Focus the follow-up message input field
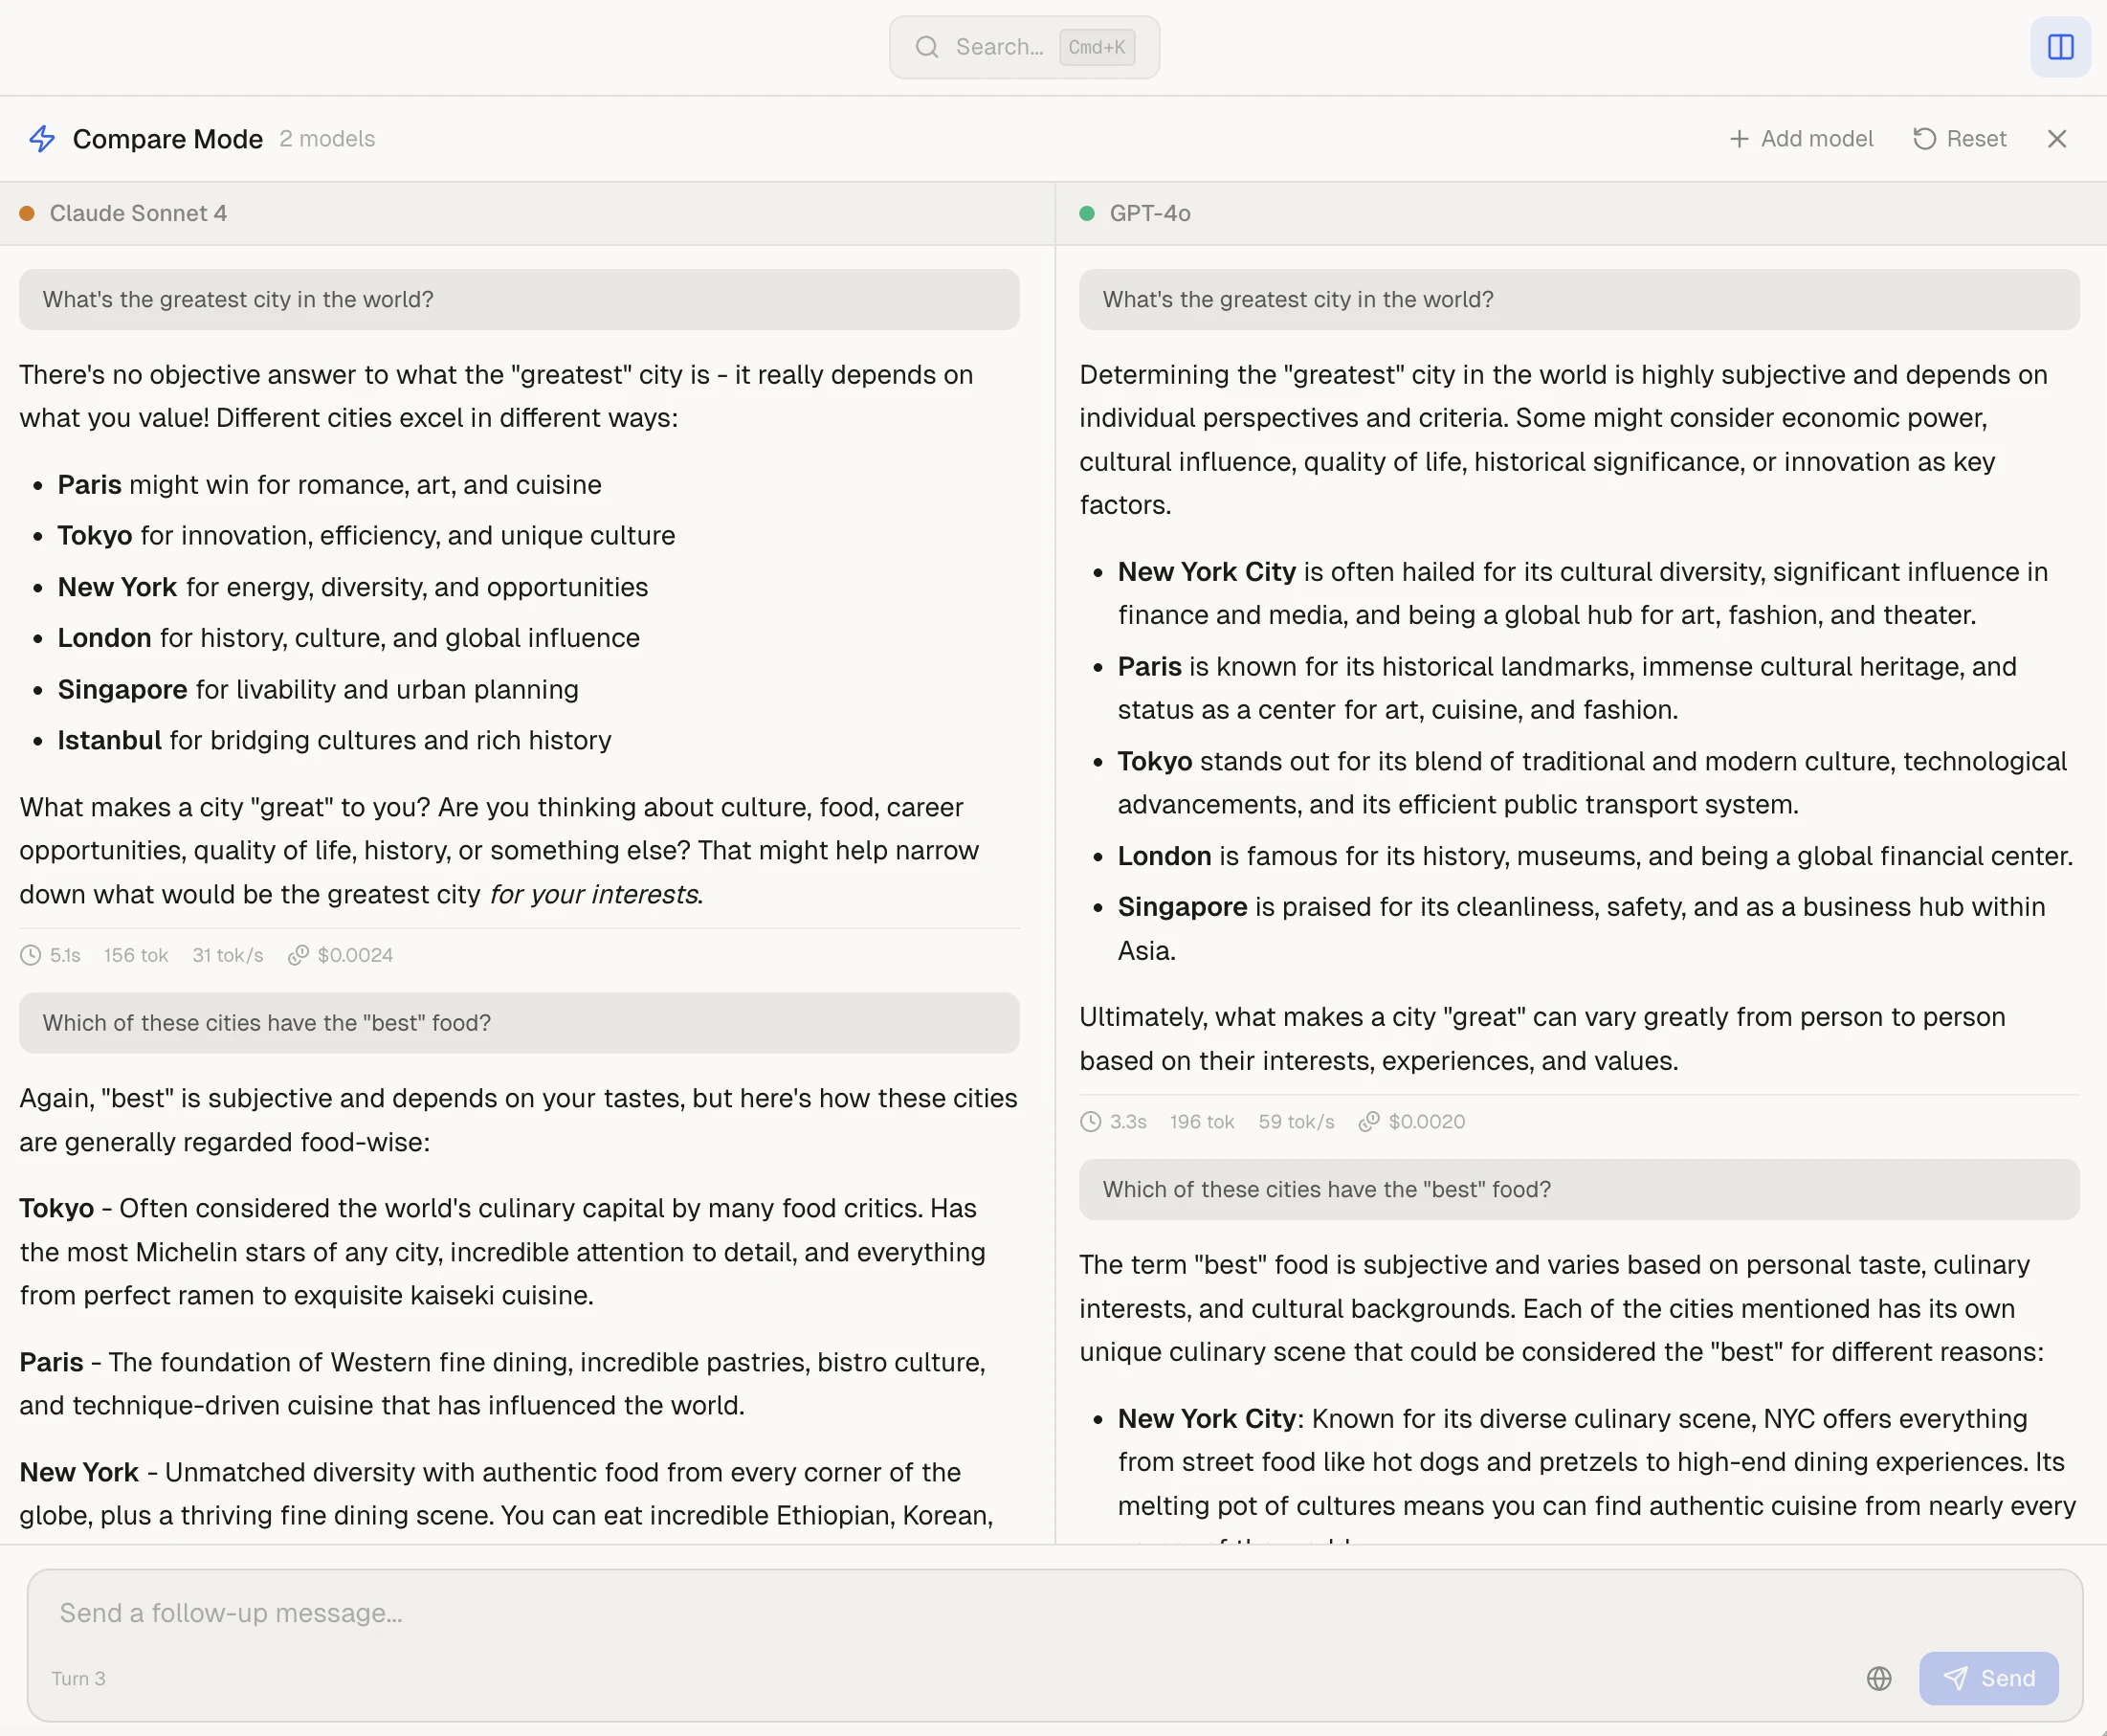Screen dimensions: 2107x1736 pos(900,1613)
